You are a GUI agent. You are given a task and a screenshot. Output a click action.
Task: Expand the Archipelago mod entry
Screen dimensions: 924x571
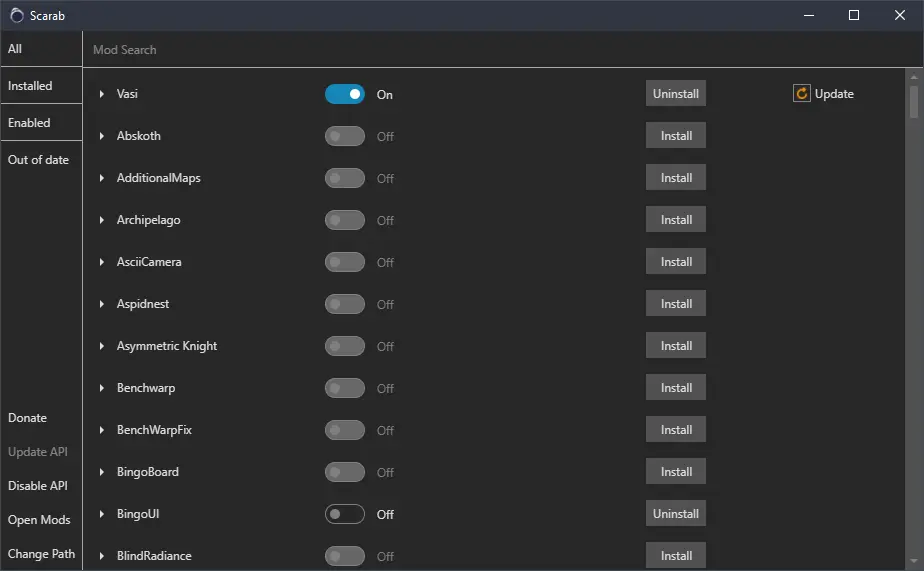[102, 220]
